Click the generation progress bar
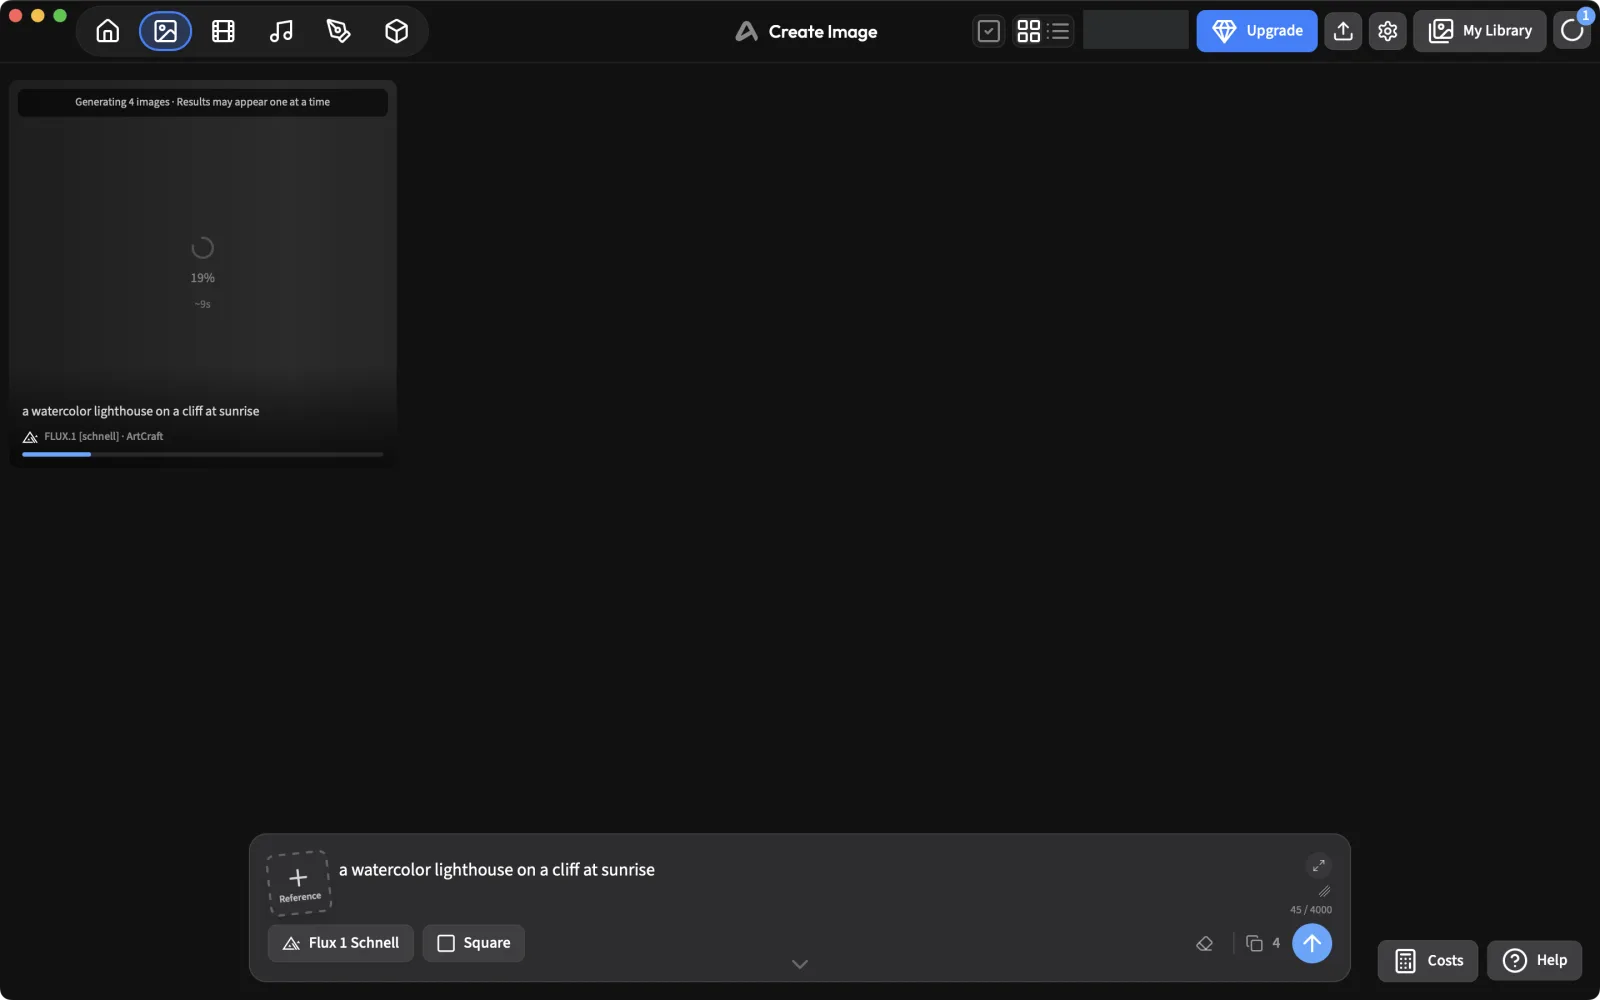This screenshot has width=1600, height=1000. (x=203, y=454)
